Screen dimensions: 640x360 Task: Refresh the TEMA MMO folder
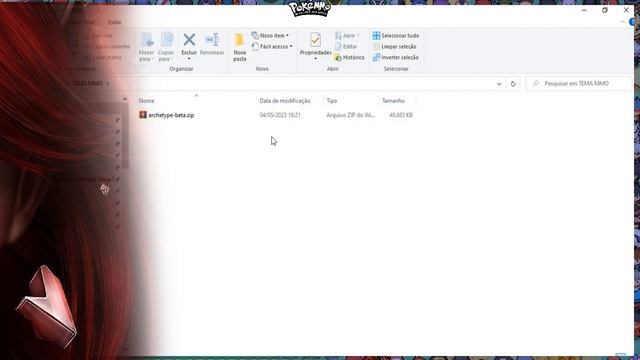[x=513, y=84]
